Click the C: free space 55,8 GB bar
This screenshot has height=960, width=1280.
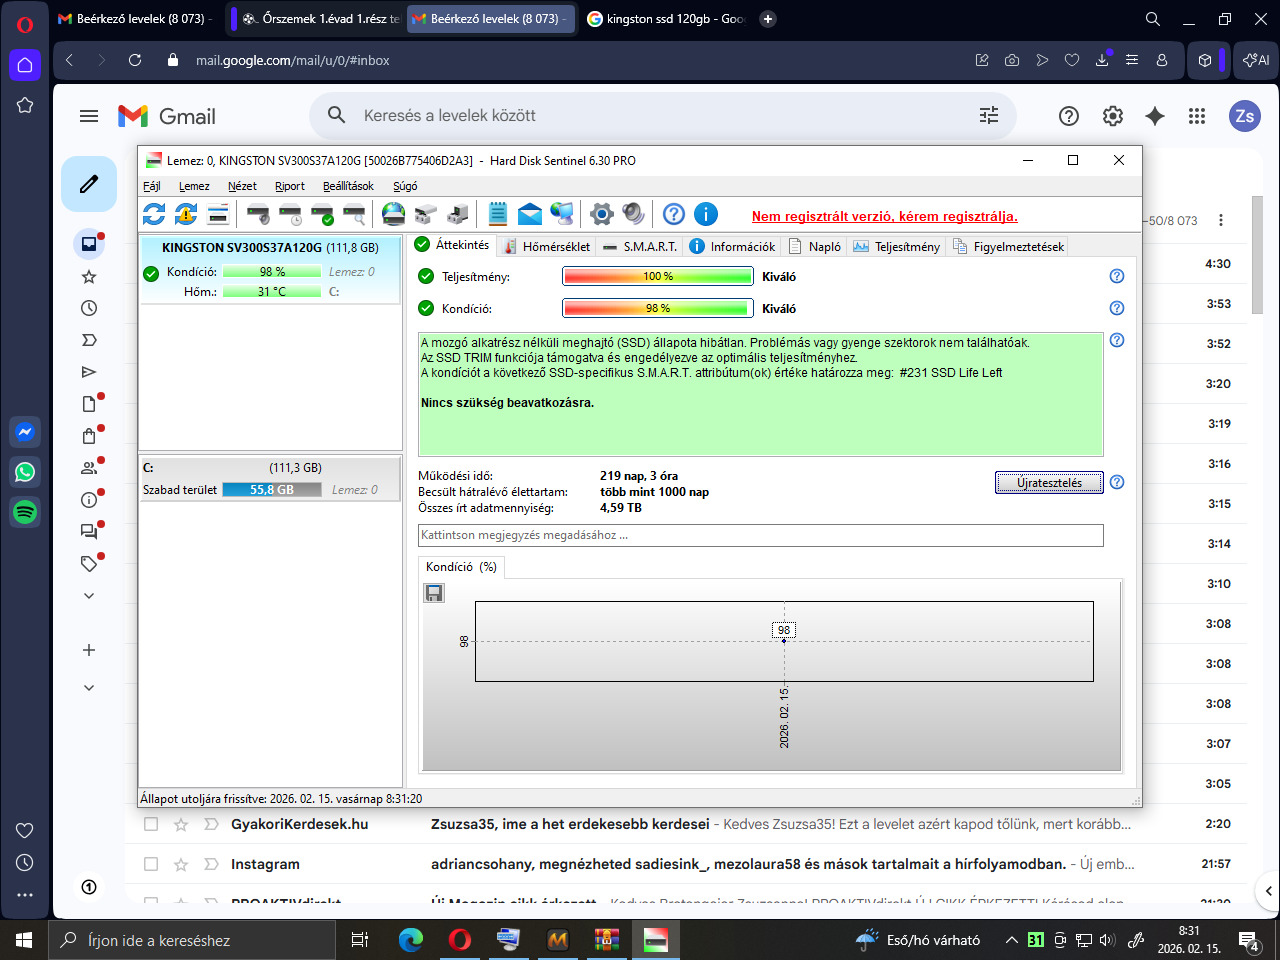[x=272, y=490]
